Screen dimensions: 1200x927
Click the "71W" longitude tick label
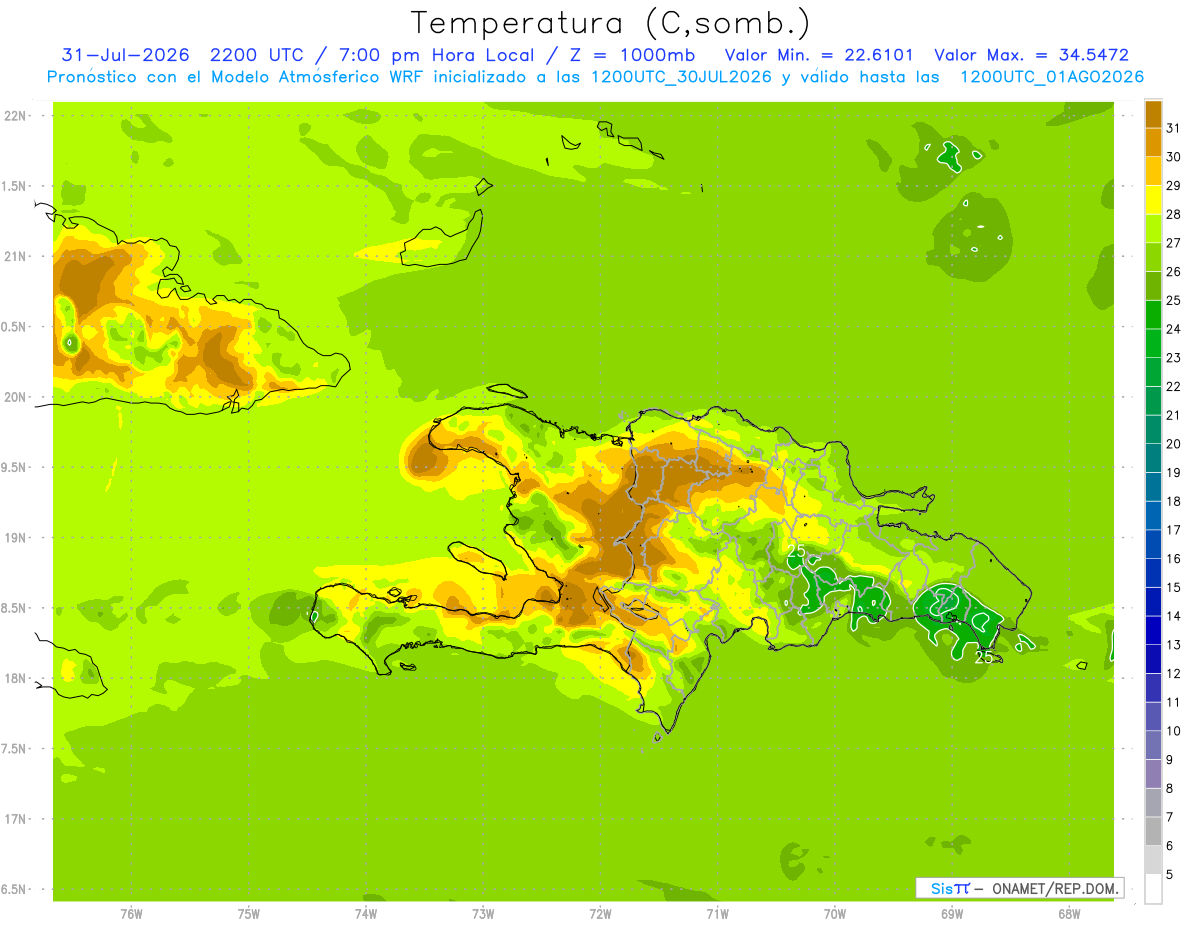point(717,914)
